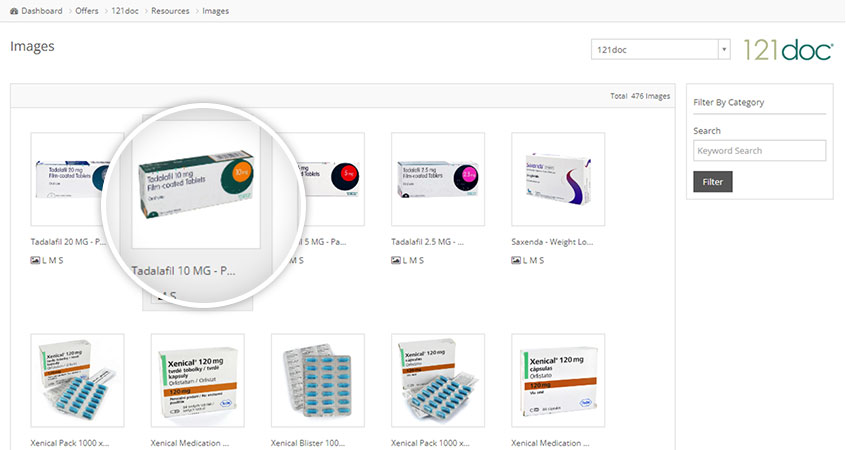The image size is (846, 450).
Task: Click L M S sizes under Tadalafil 20 MG
Action: click(x=52, y=260)
